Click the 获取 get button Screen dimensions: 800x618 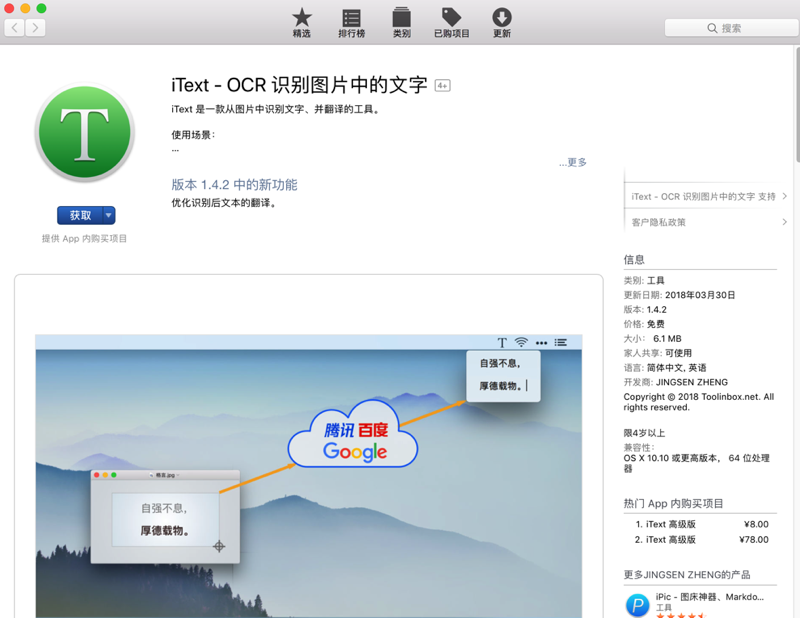(80, 215)
